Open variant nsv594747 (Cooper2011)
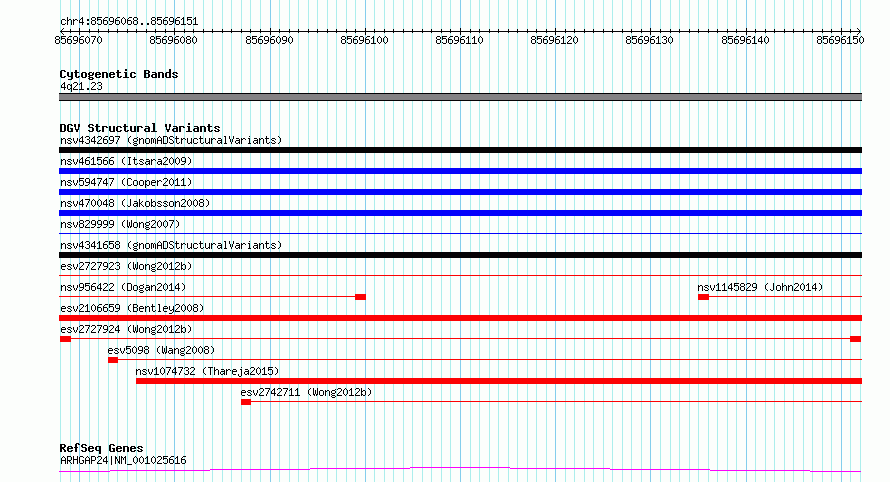The height and width of the screenshot is (482, 890). (x=126, y=182)
